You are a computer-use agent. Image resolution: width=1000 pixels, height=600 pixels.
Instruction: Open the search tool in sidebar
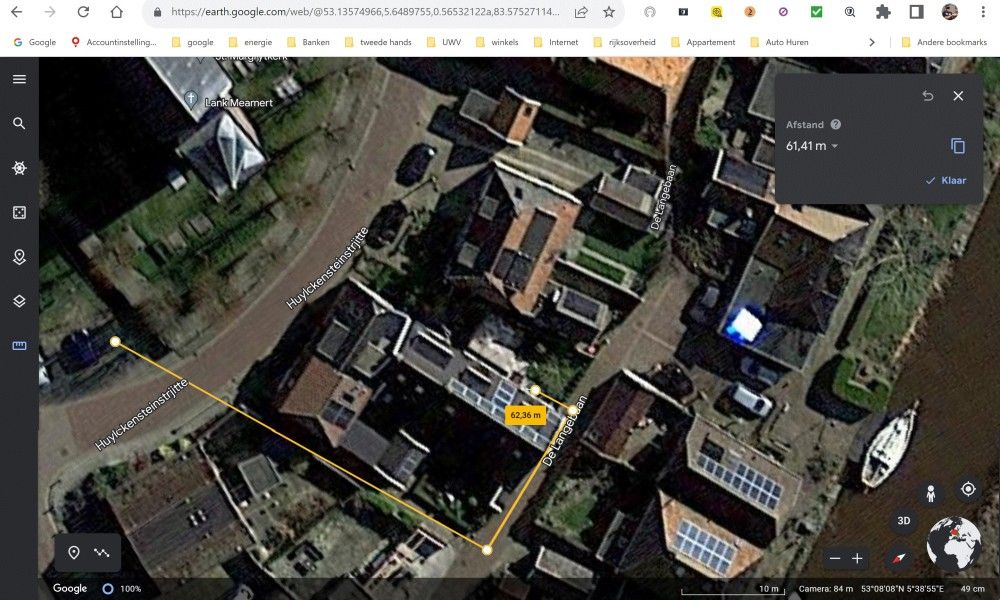19,123
